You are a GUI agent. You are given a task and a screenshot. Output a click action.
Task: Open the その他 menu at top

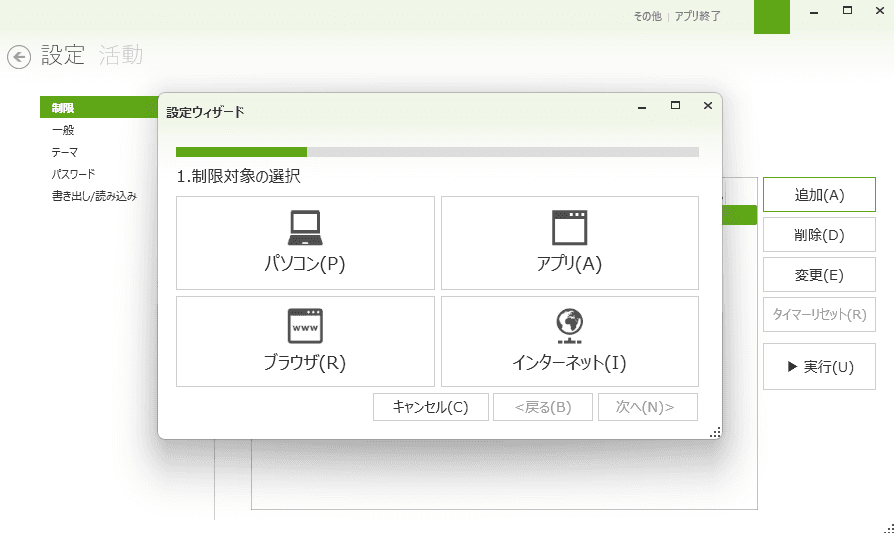(x=648, y=16)
